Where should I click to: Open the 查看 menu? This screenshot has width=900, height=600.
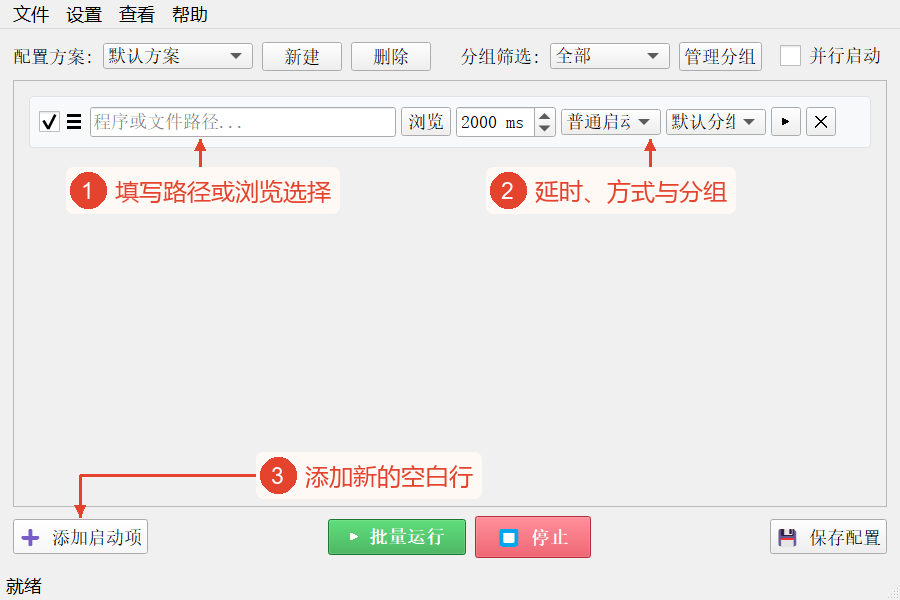[x=137, y=14]
